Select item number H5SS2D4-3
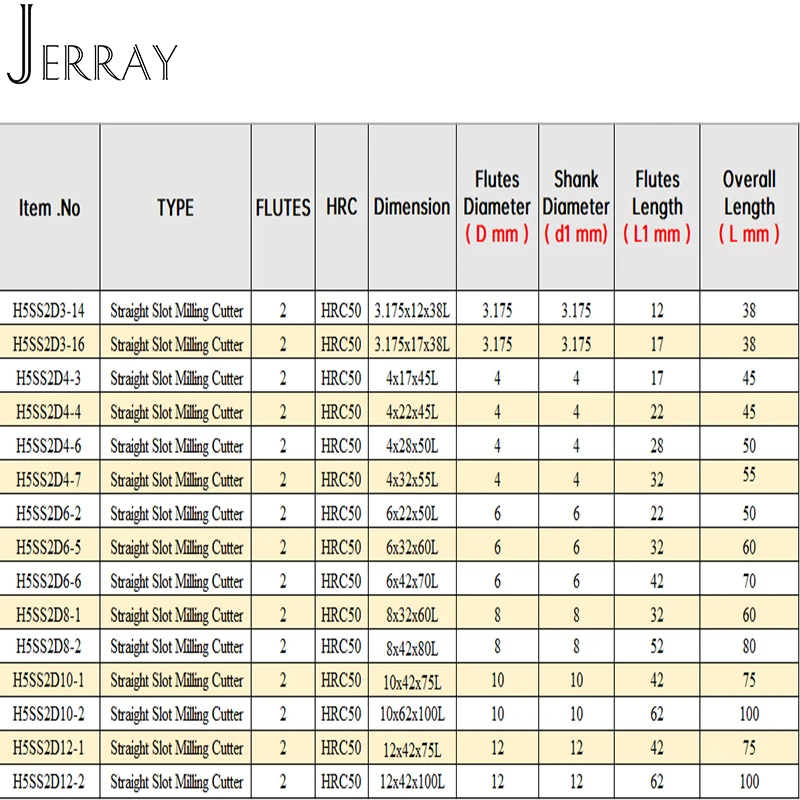The width and height of the screenshot is (800, 800). 48,378
